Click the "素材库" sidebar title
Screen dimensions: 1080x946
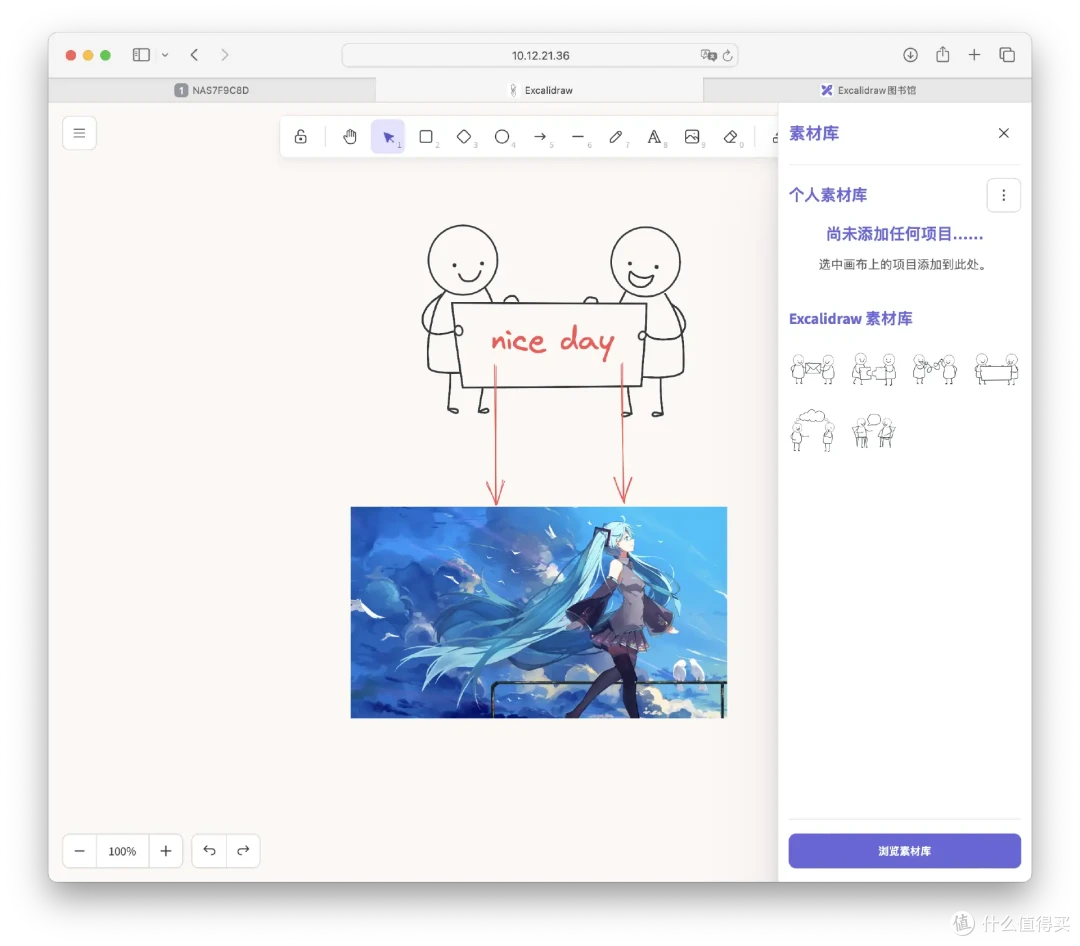click(813, 134)
